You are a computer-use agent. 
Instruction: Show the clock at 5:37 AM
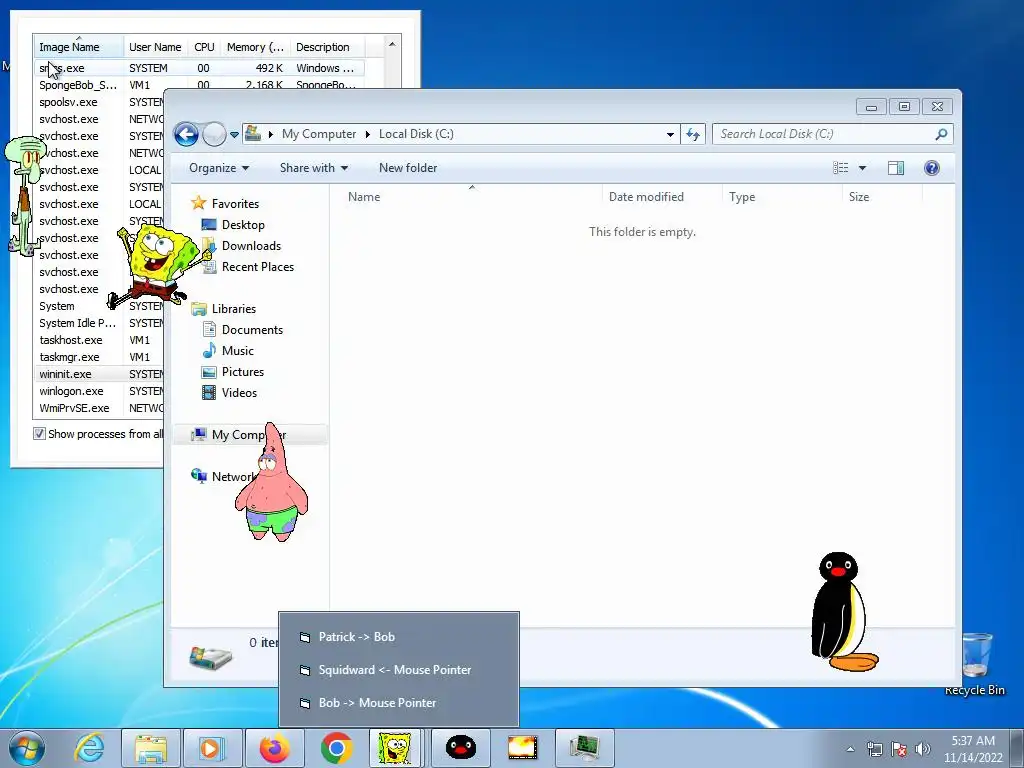pyautogui.click(x=973, y=749)
